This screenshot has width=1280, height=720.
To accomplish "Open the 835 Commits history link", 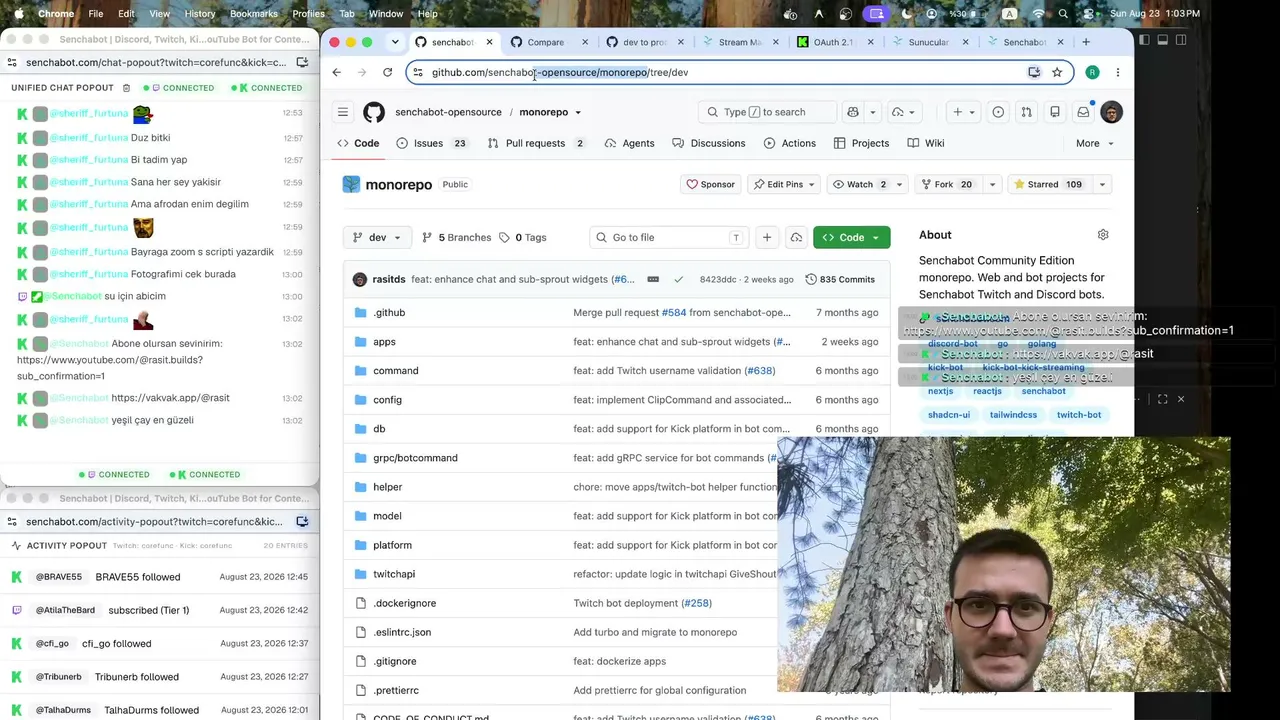I will (x=840, y=279).
